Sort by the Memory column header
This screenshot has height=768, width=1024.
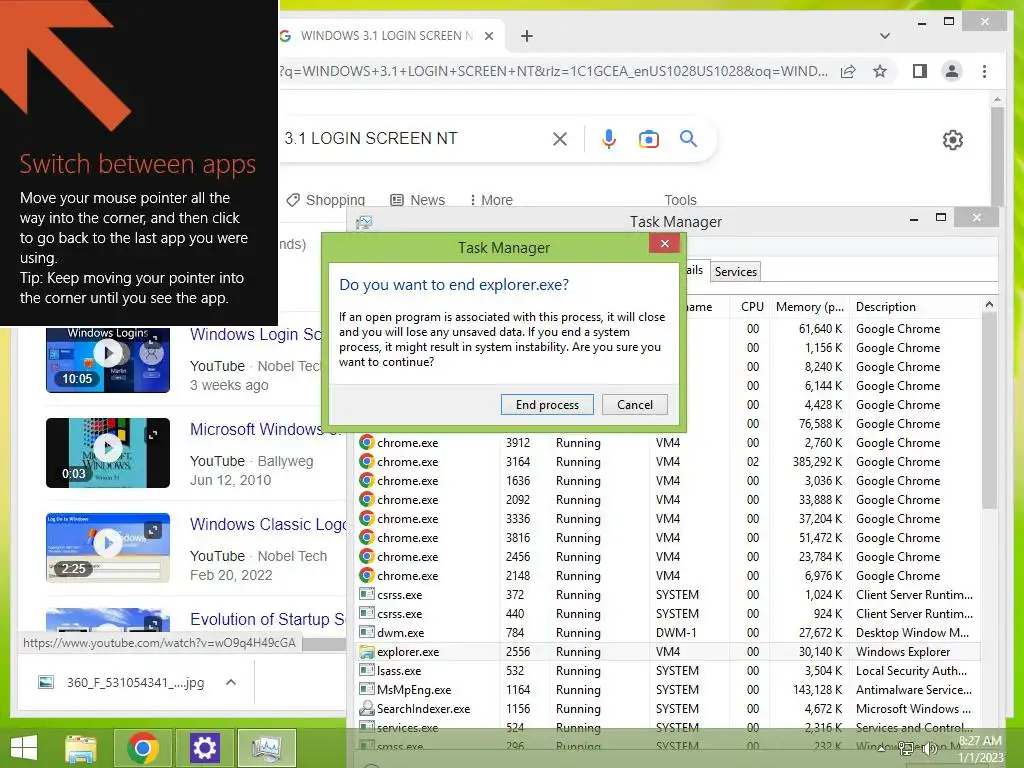click(809, 307)
